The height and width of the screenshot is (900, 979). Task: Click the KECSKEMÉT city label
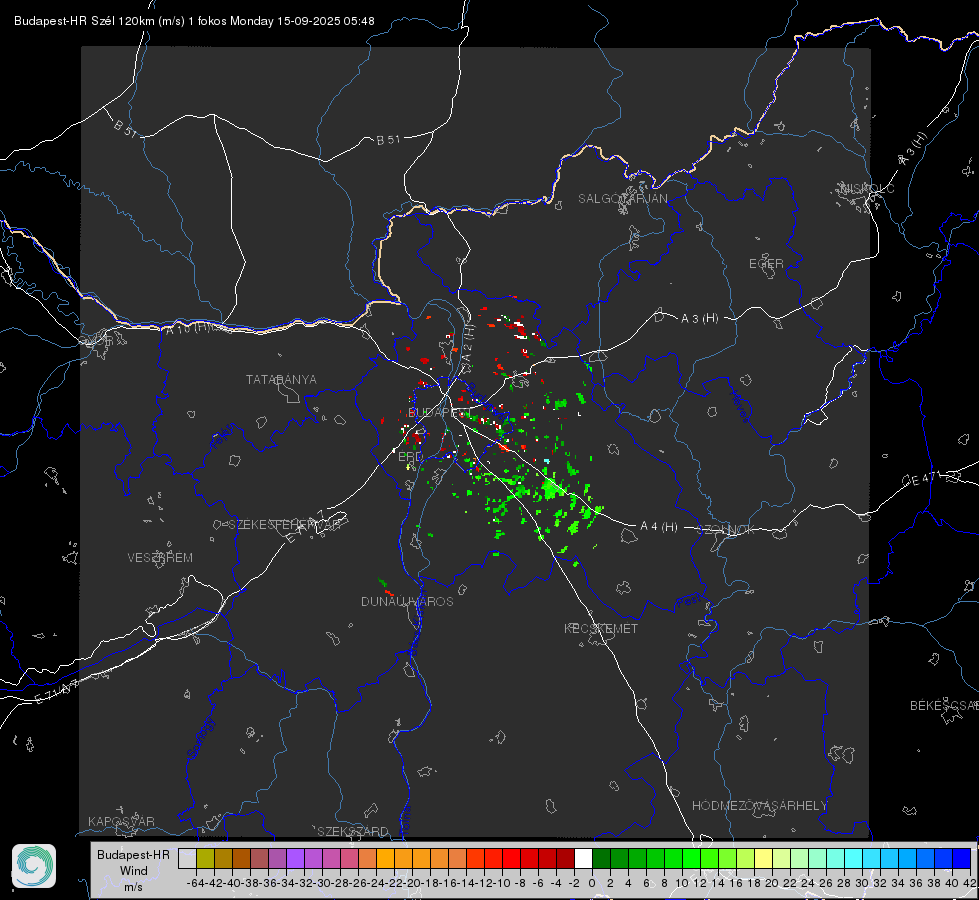[x=601, y=628]
